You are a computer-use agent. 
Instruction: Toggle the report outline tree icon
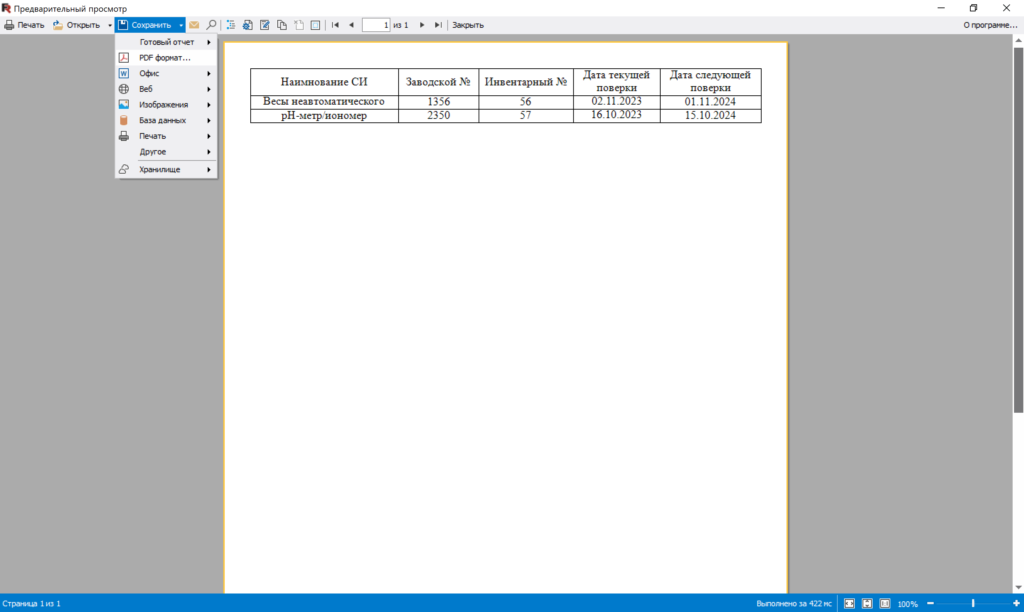[x=231, y=25]
